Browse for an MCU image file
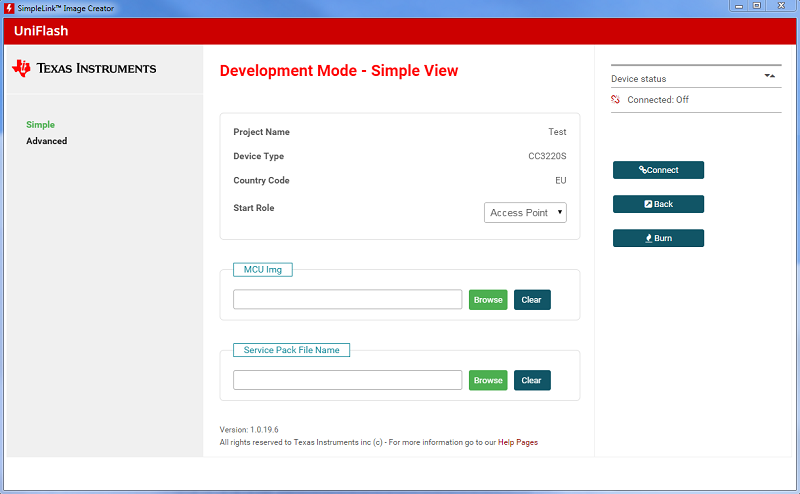Screen dimensions: 800x494 pos(488,299)
